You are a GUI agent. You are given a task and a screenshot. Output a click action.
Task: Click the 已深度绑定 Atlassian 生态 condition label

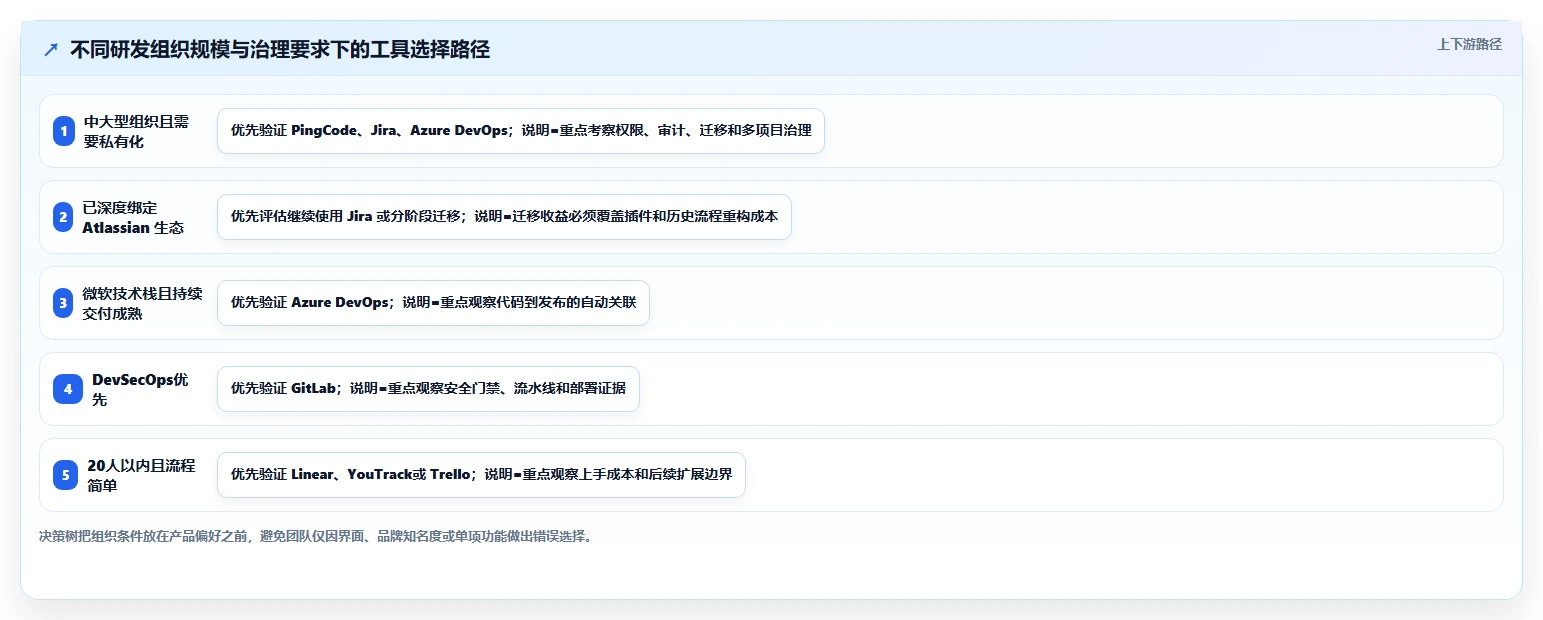click(x=134, y=217)
